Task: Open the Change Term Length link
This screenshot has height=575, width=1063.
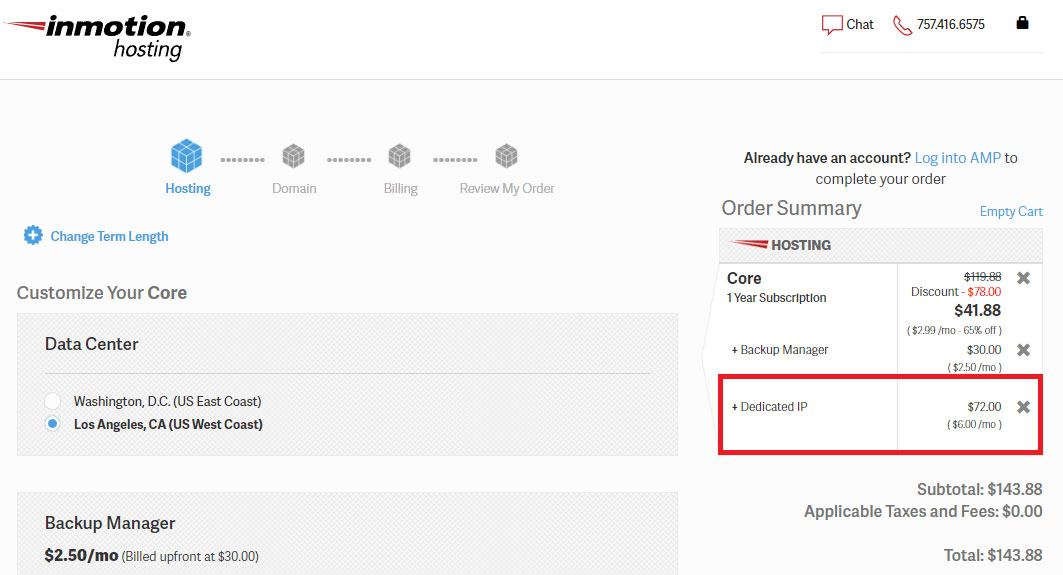Action: [x=109, y=236]
